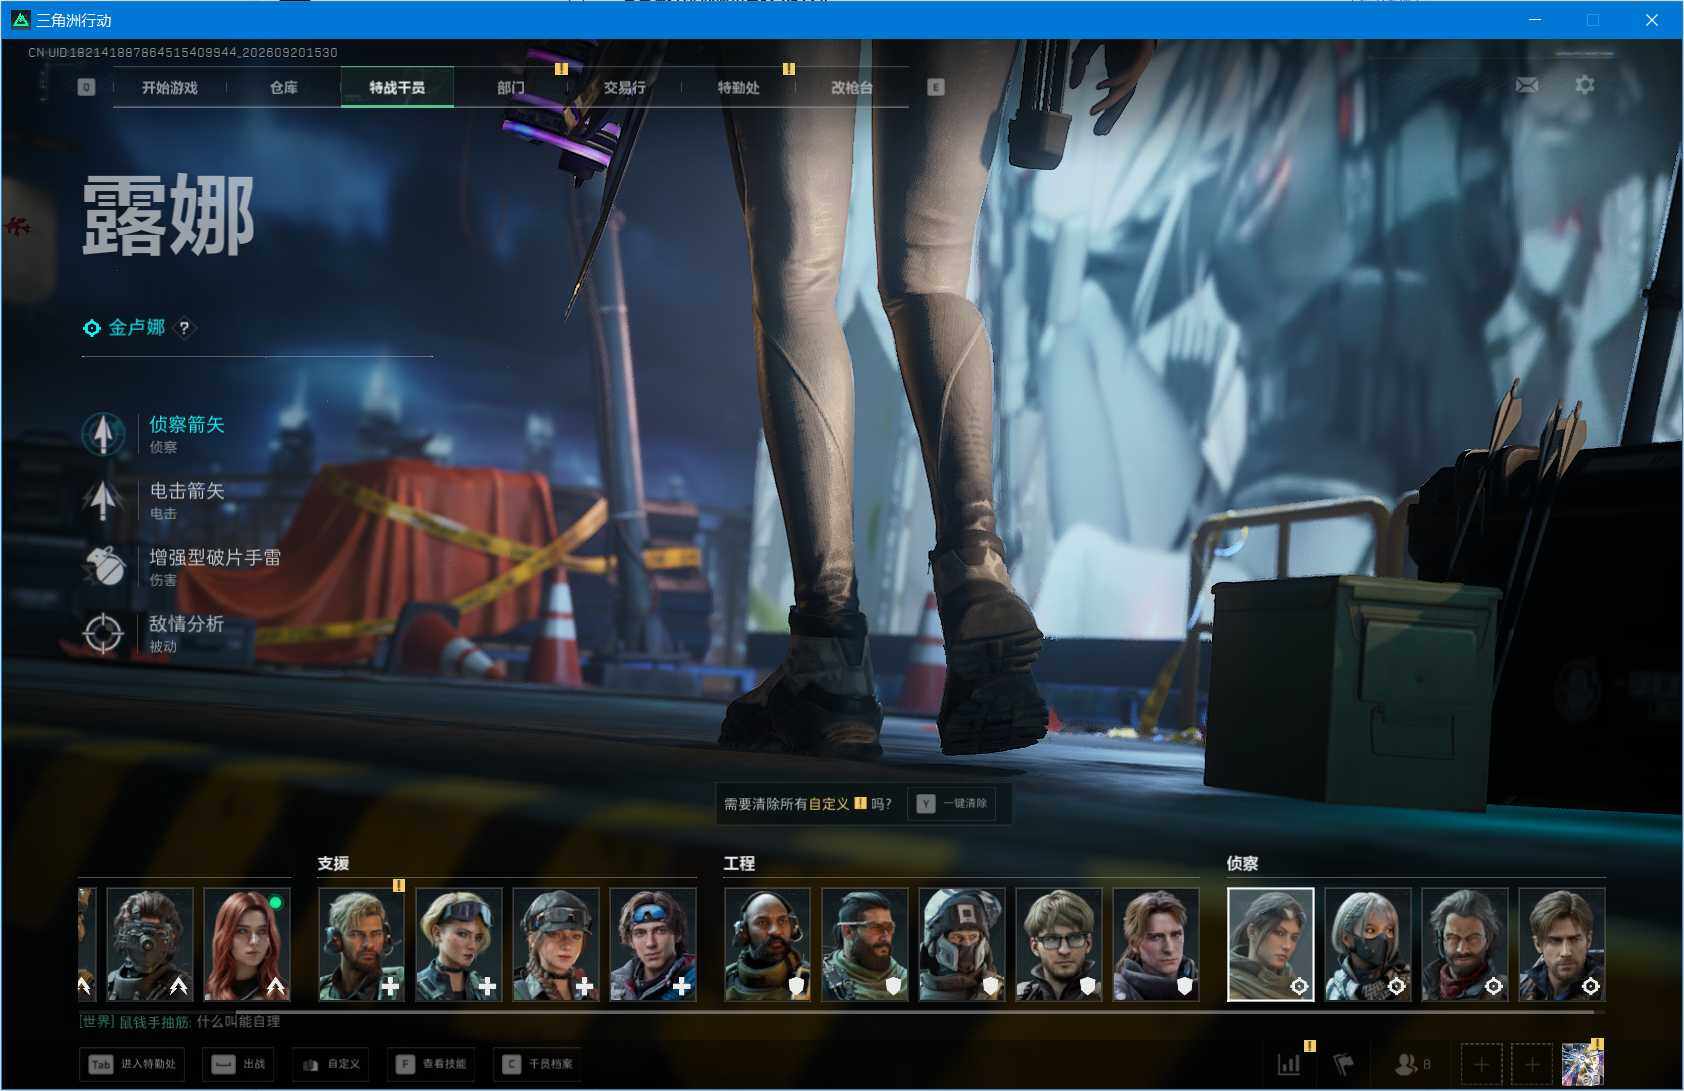Screen dimensions: 1684x1091
Task: Select the silver-haired masked woman in 侦察
Action: (1368, 945)
